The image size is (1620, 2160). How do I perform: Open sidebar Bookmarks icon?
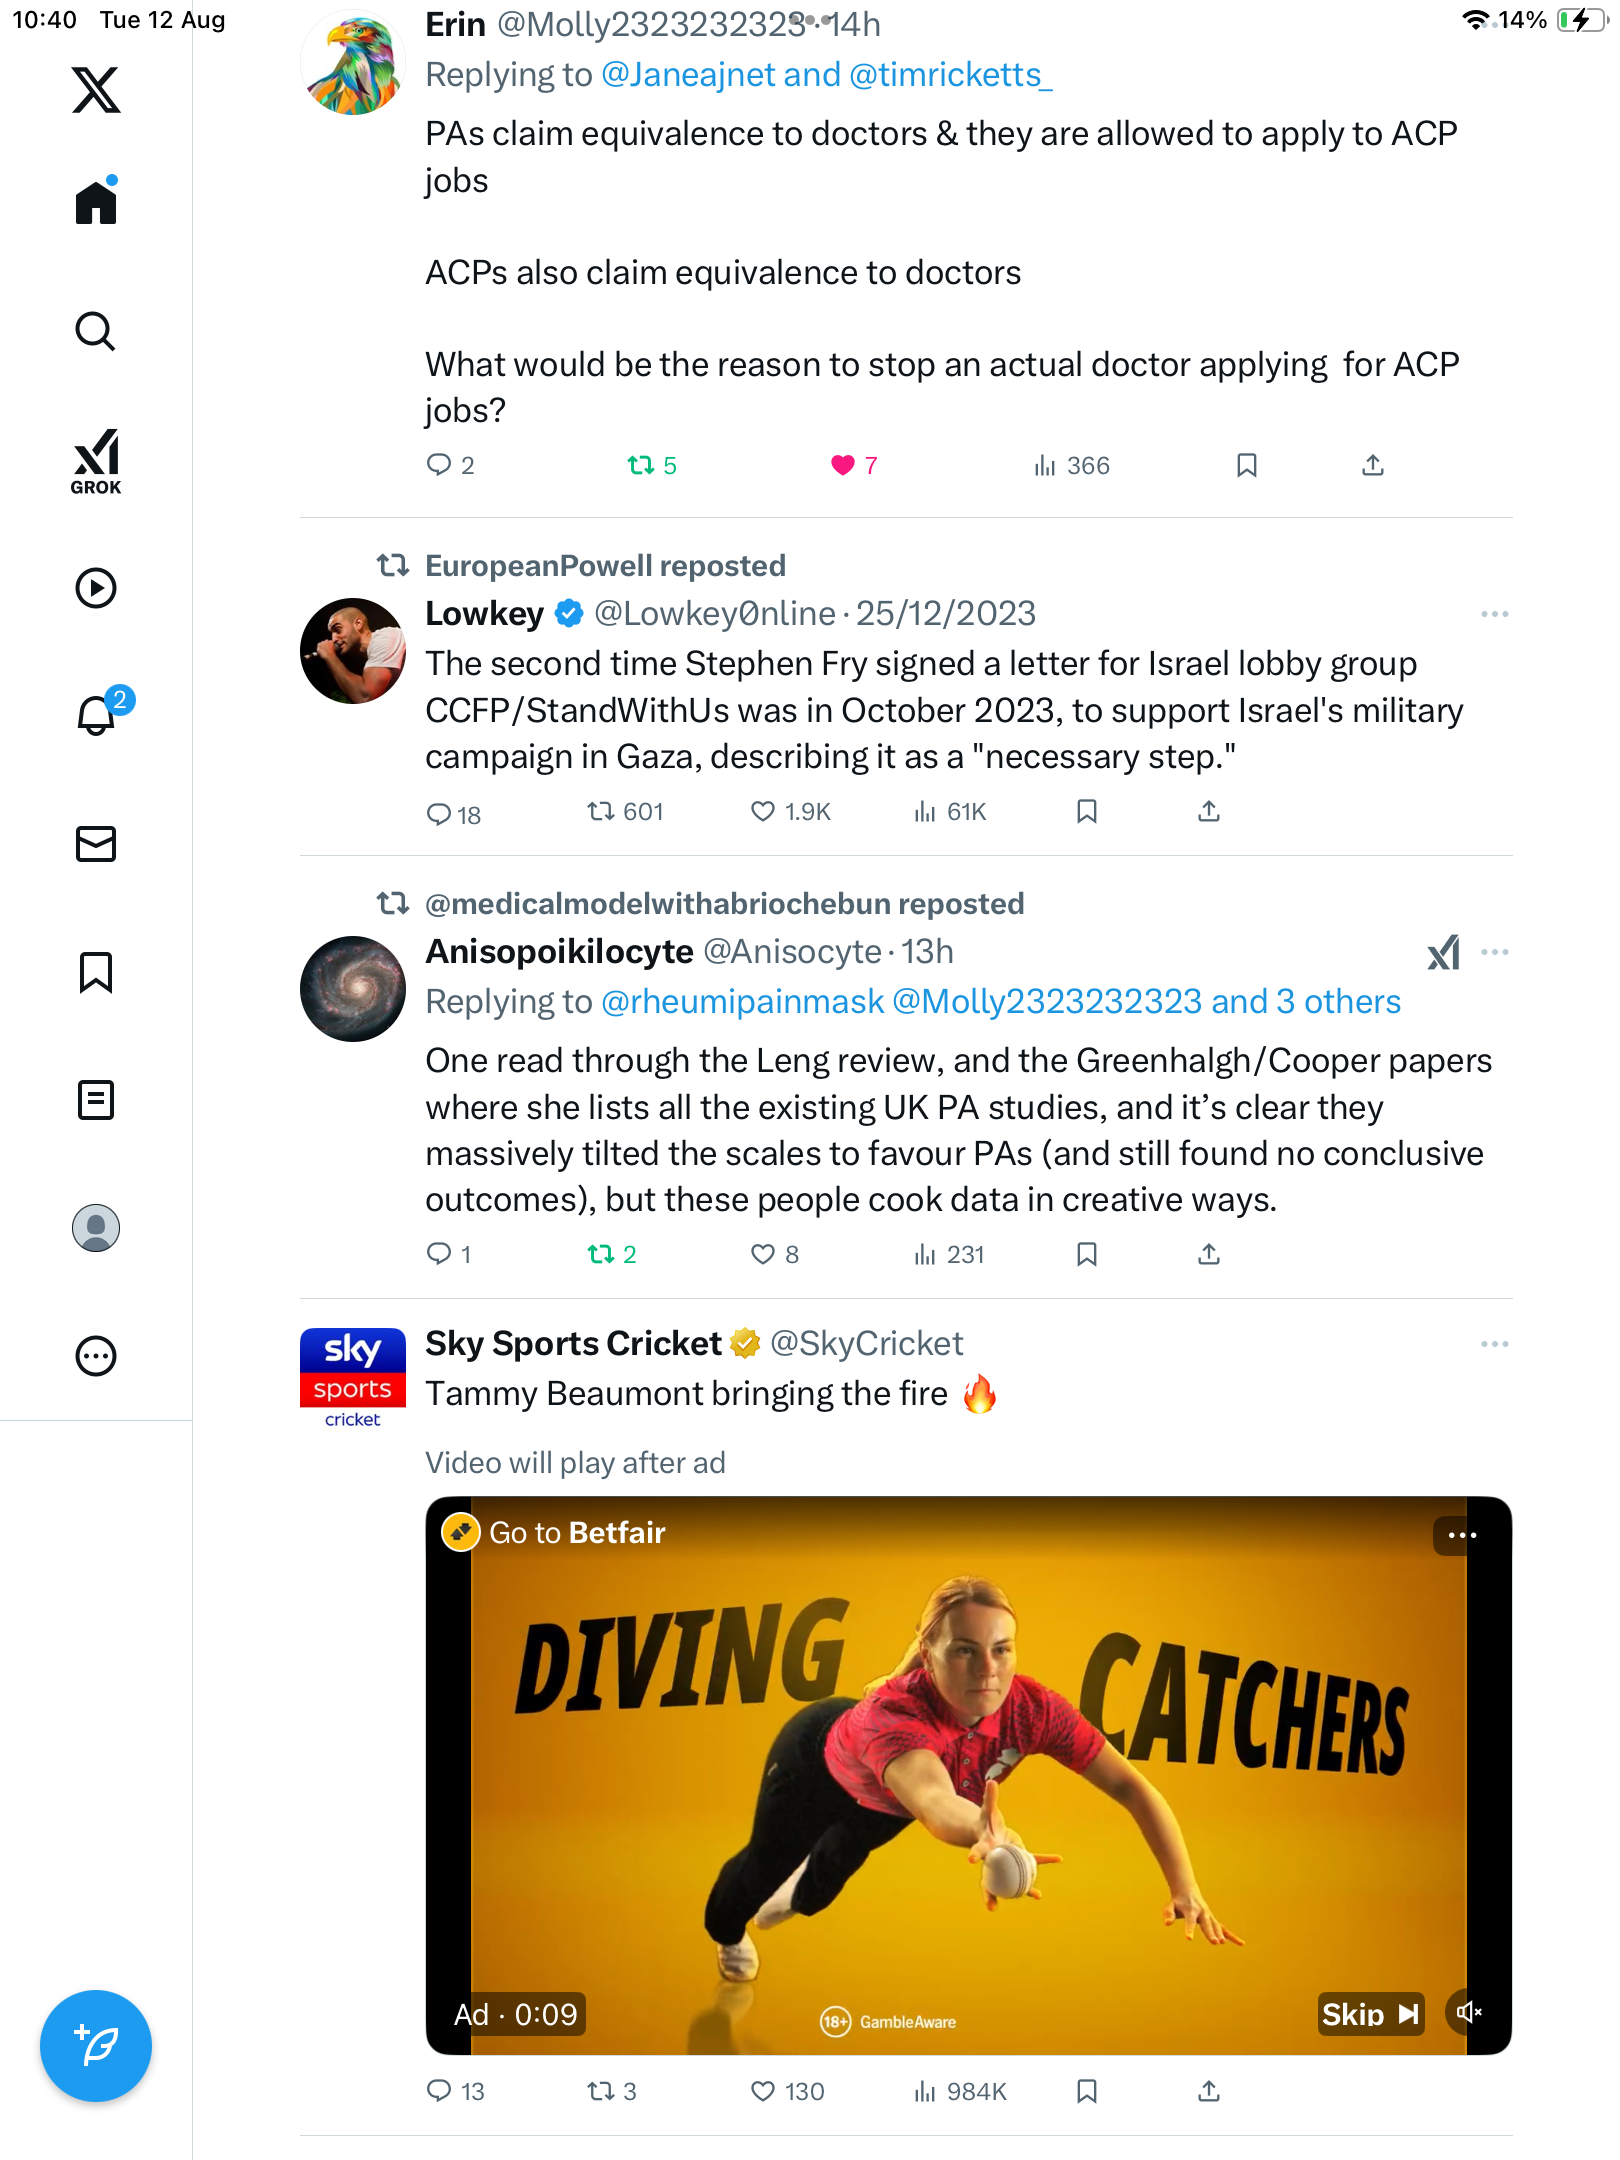tap(96, 972)
